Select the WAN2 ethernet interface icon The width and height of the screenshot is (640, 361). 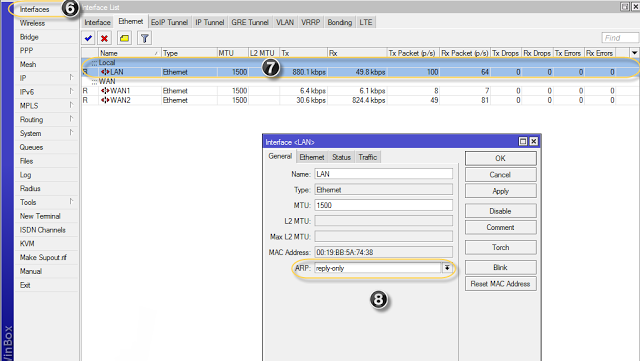[105, 100]
